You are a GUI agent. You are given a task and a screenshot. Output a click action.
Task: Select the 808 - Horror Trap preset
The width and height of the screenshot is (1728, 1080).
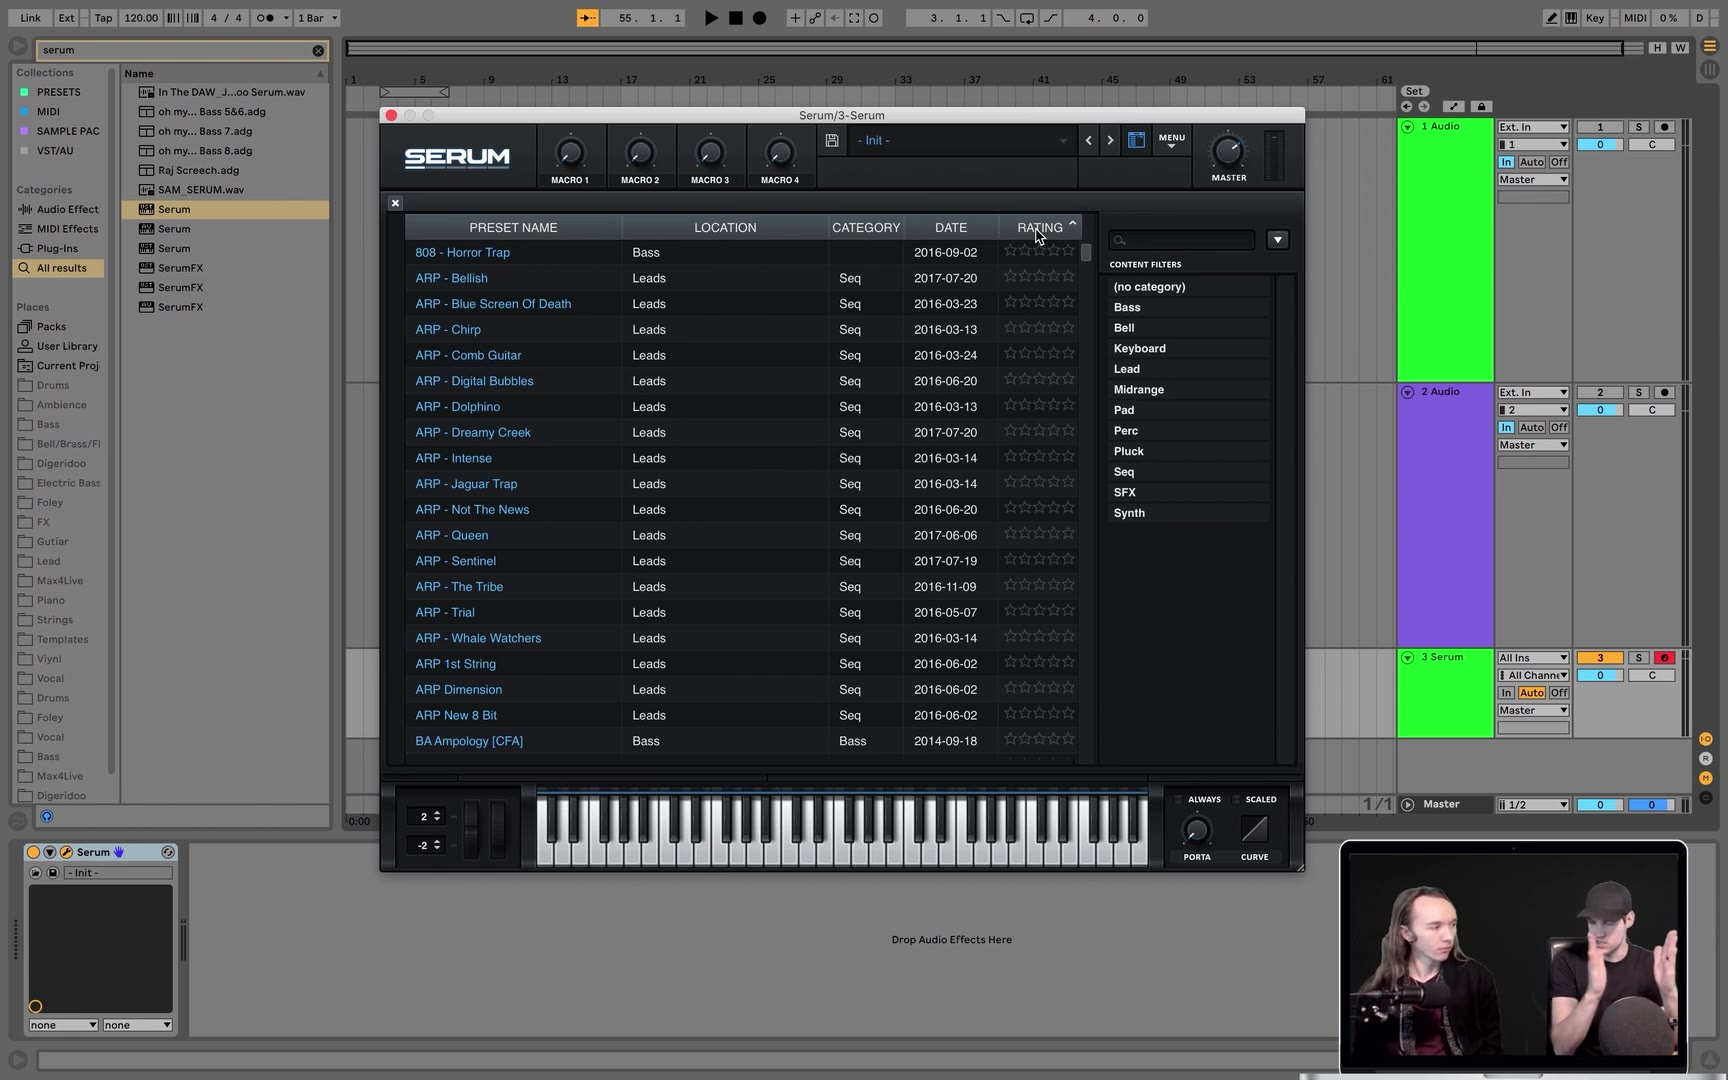coord(462,253)
